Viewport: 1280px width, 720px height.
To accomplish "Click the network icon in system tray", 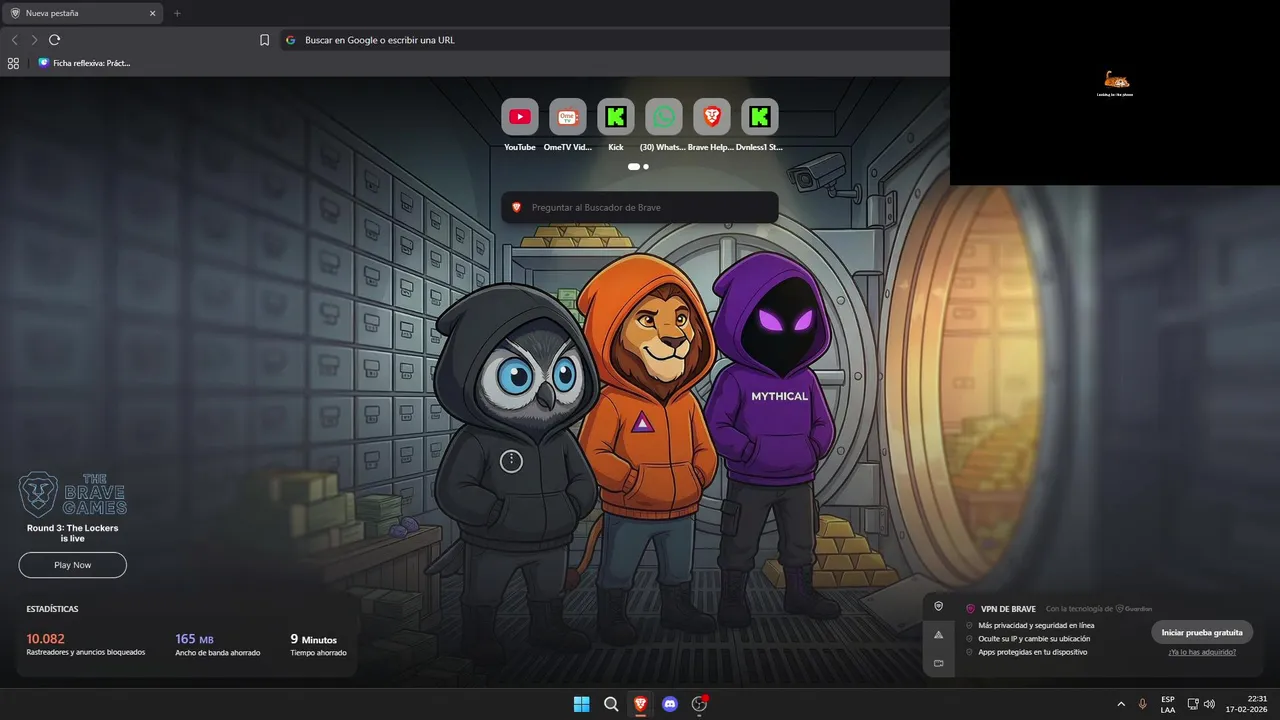I will [1193, 704].
